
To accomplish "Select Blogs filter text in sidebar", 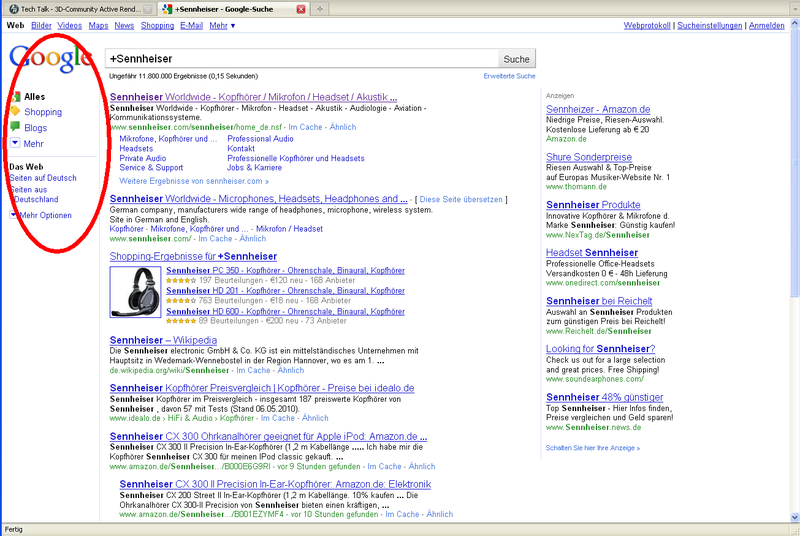I will (x=35, y=127).
